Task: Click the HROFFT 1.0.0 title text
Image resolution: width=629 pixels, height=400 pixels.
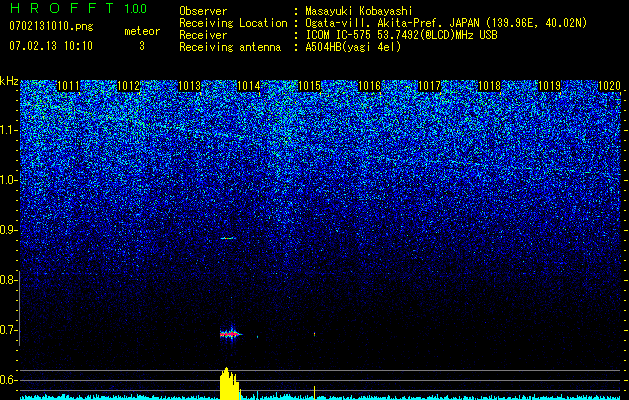Action: coord(78,8)
